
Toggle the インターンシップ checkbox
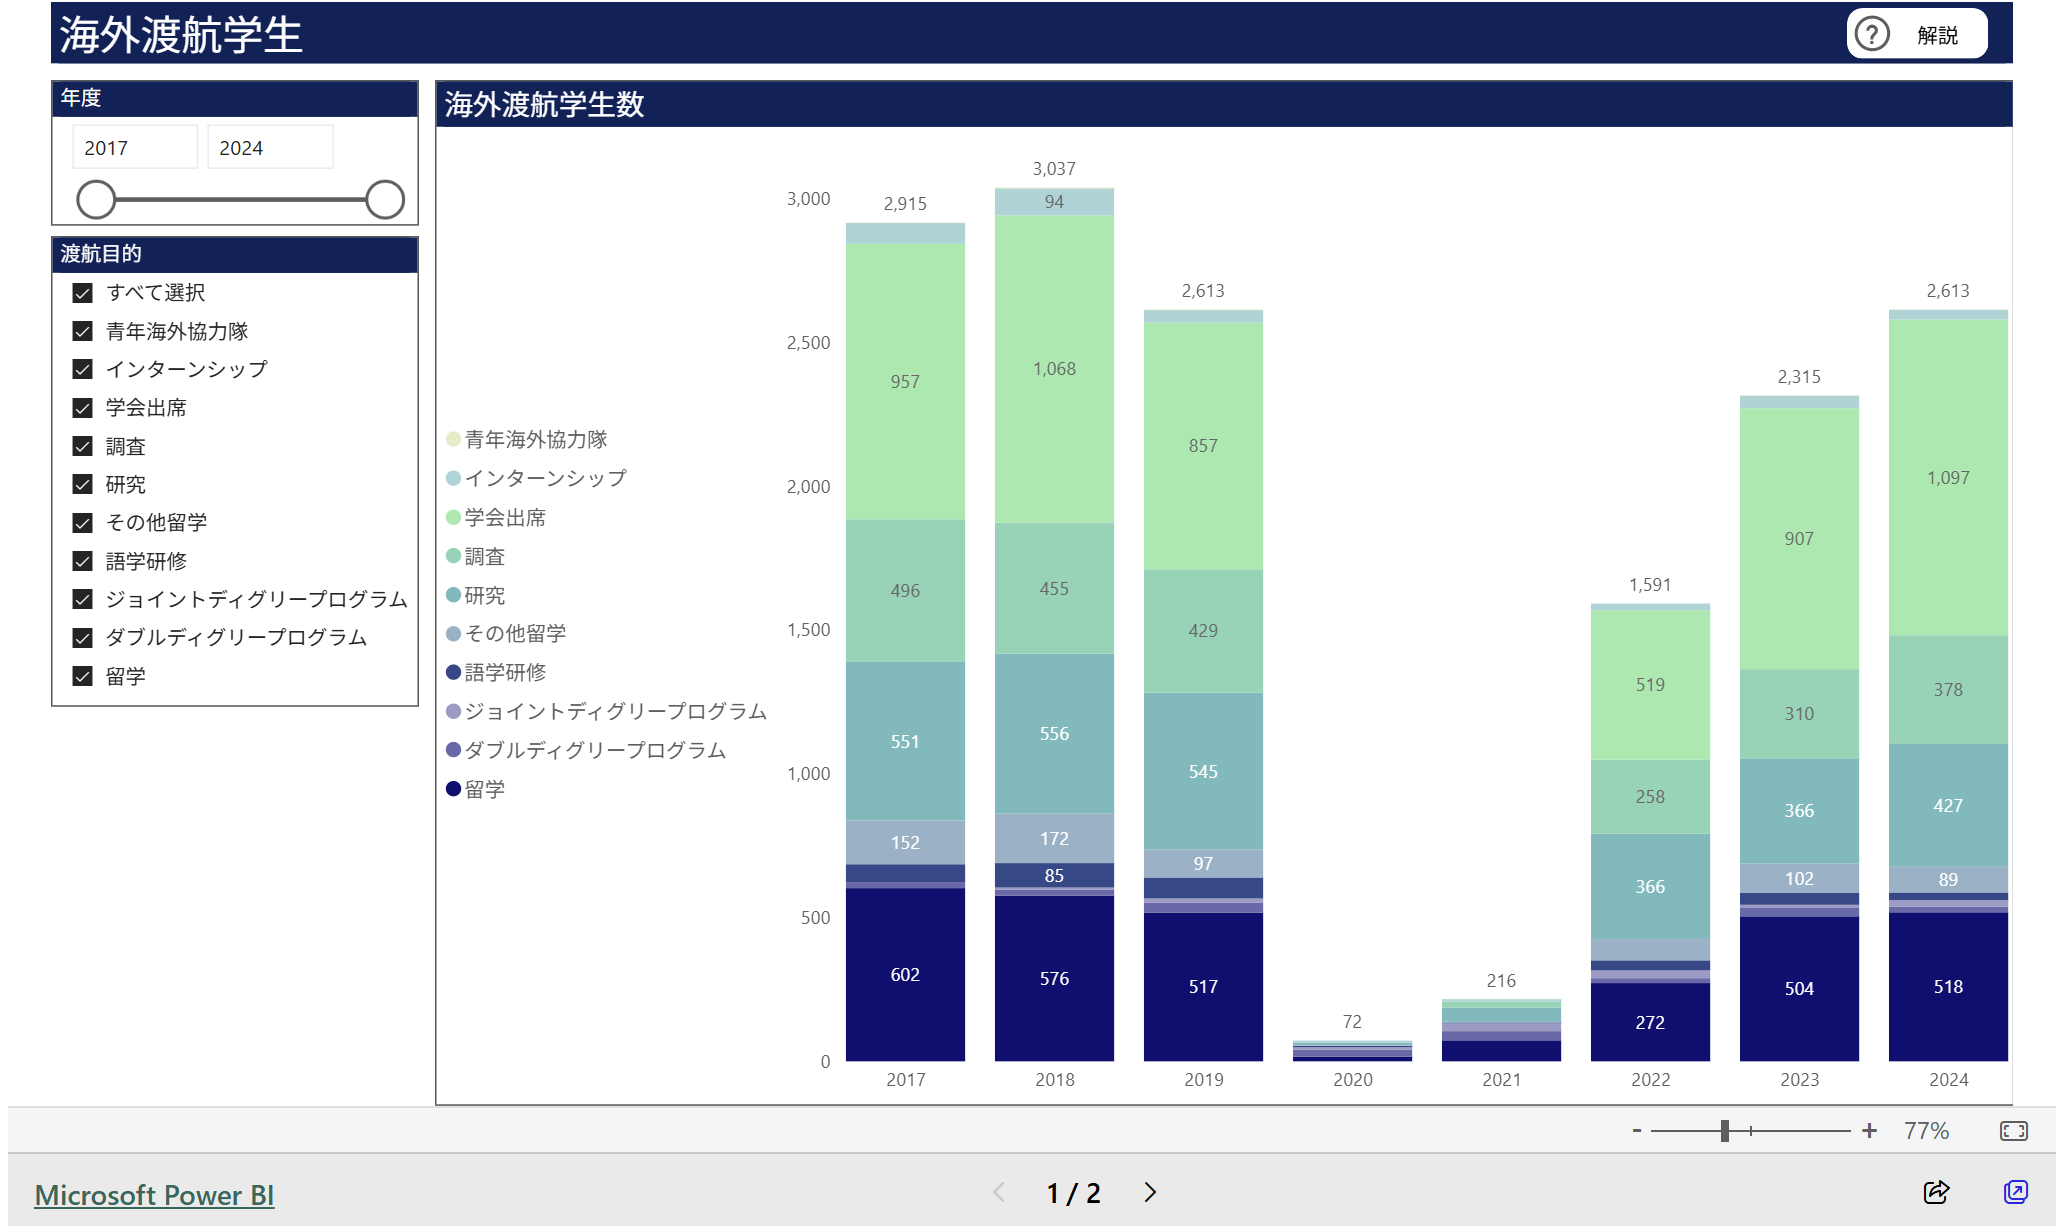coord(83,370)
